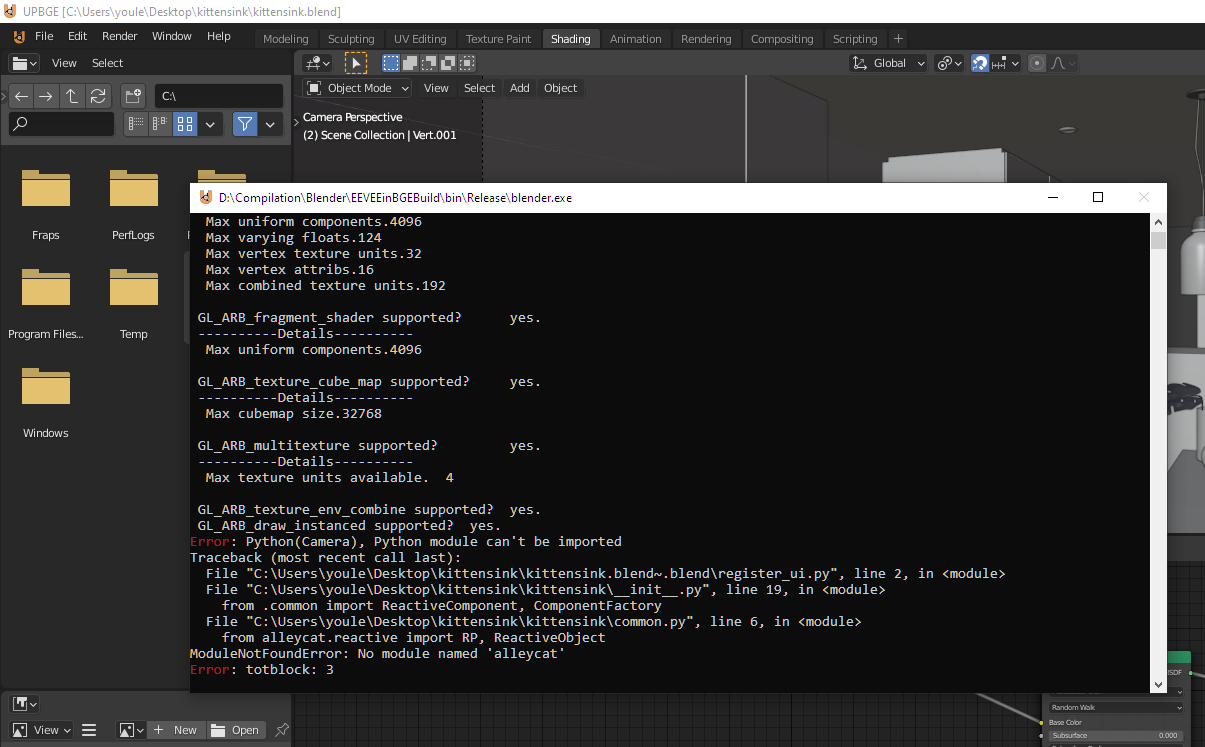Add a new workspace with plus button
The width and height of the screenshot is (1205, 747).
[x=898, y=39]
